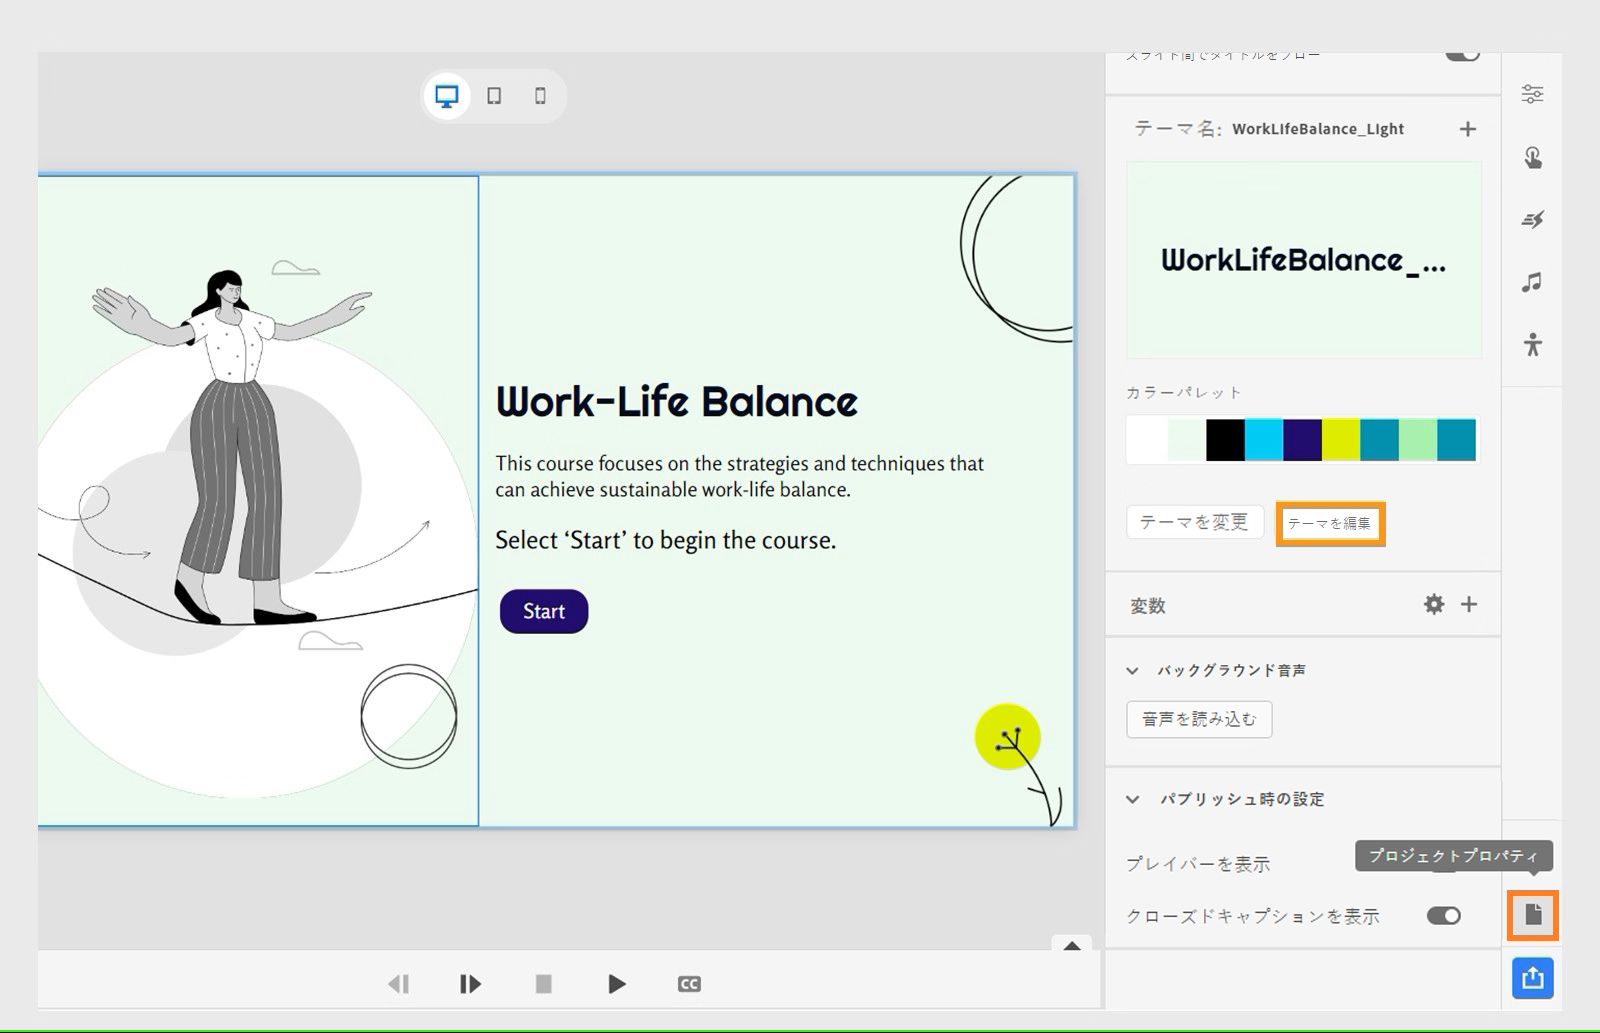
Task: Click the blue publish share icon
Action: pyautogui.click(x=1533, y=978)
